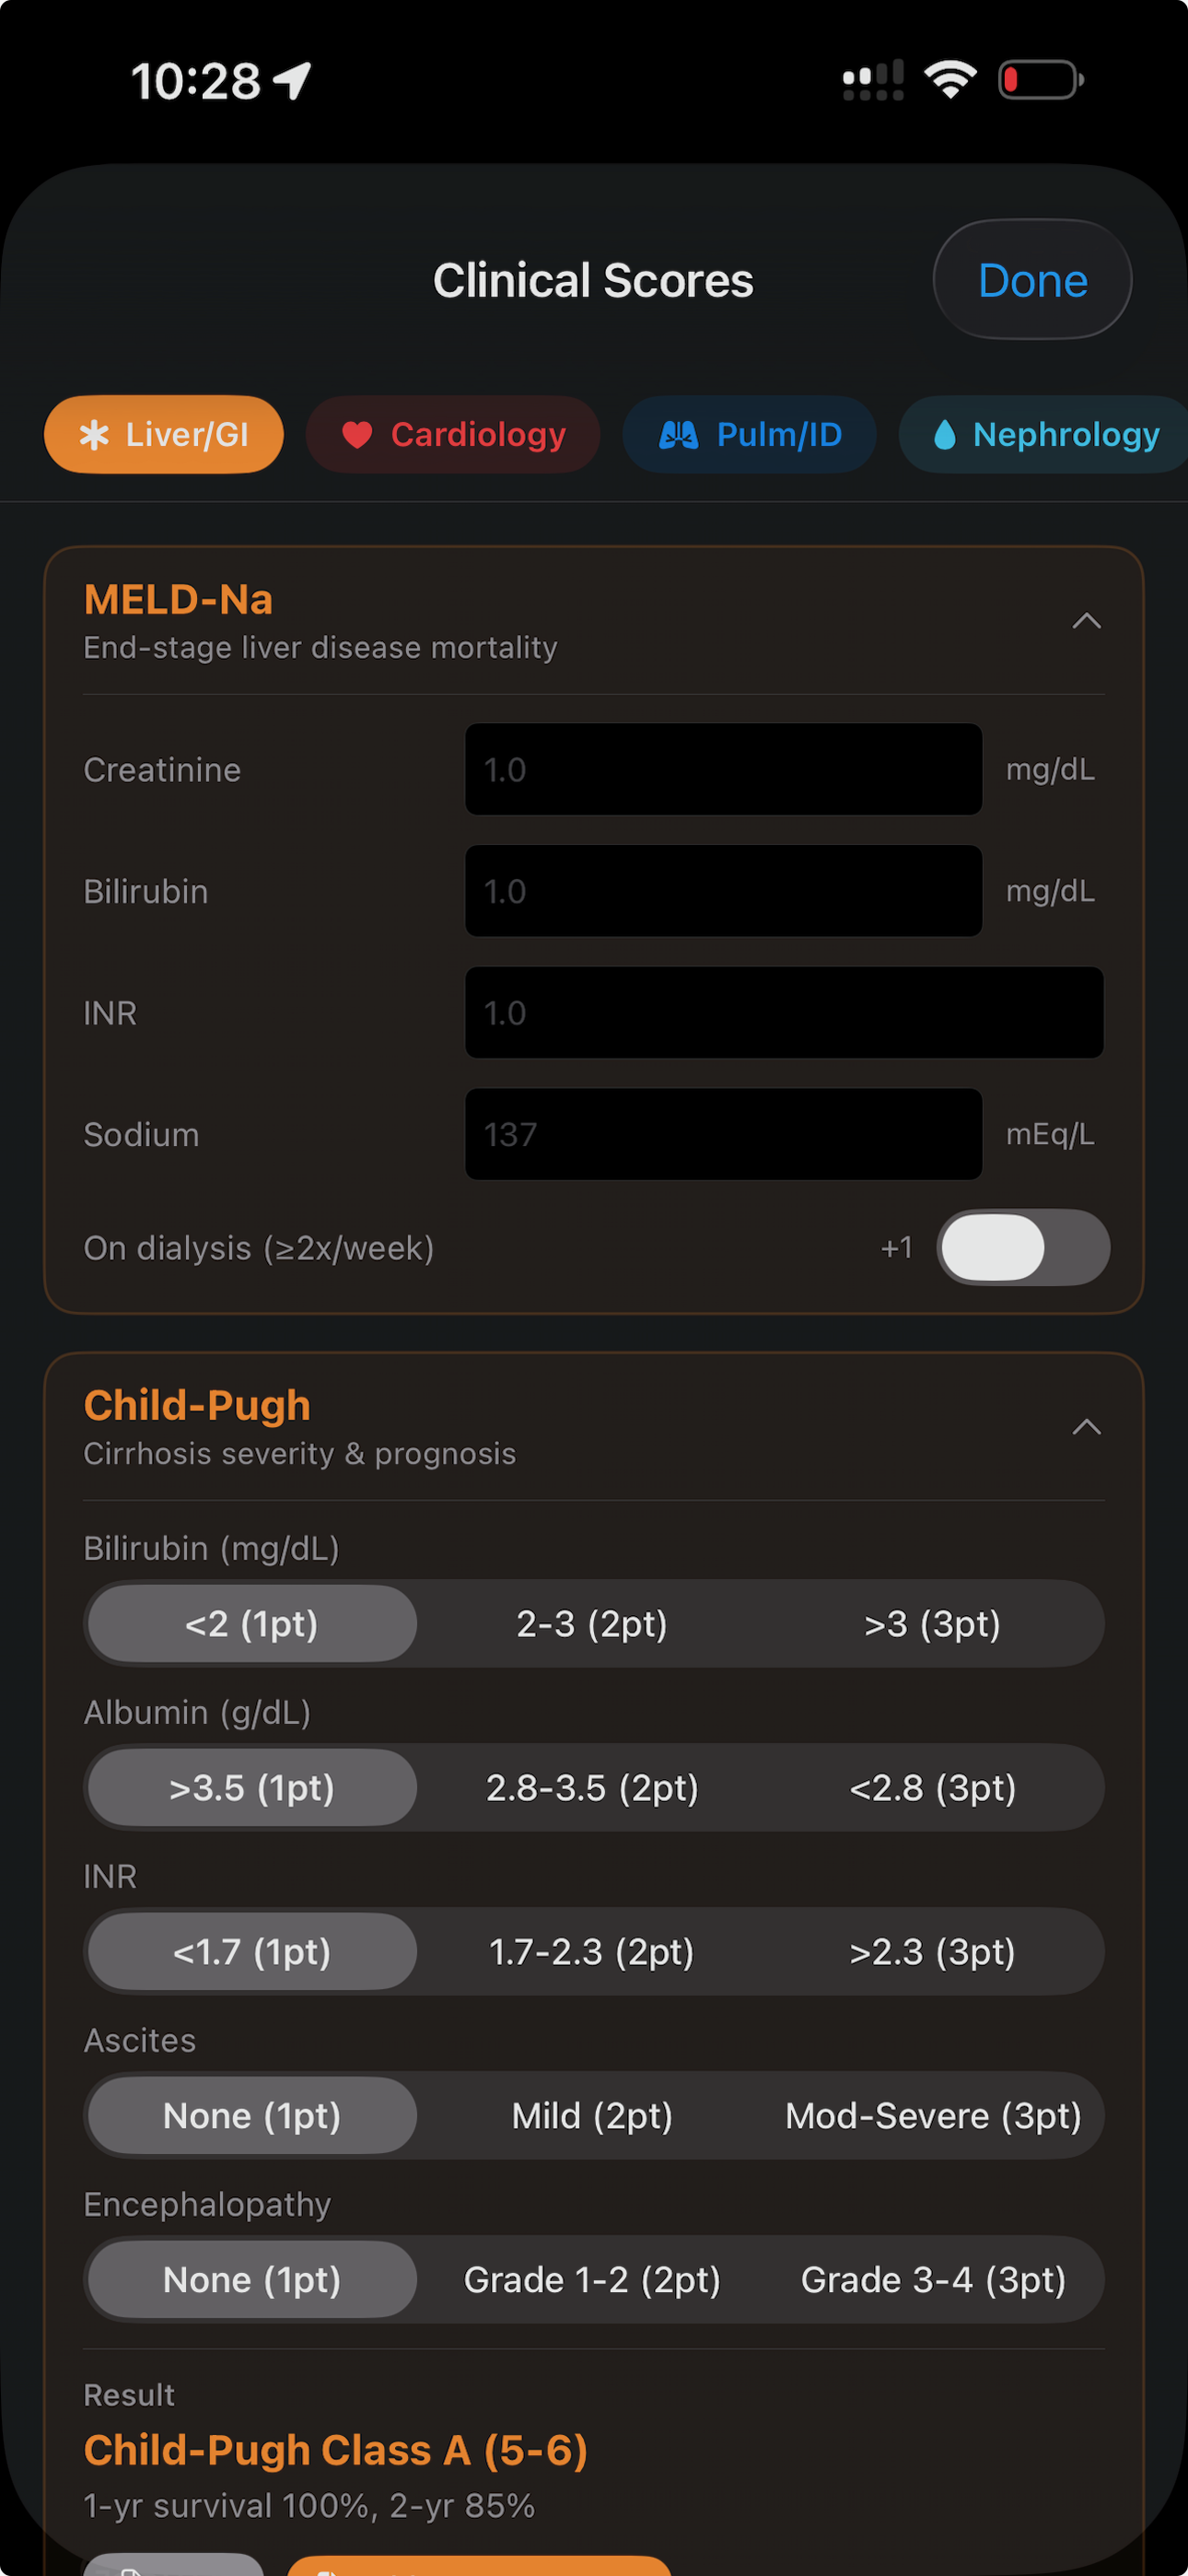Image resolution: width=1188 pixels, height=2576 pixels.
Task: Click the Creatinine input field
Action: coord(723,770)
